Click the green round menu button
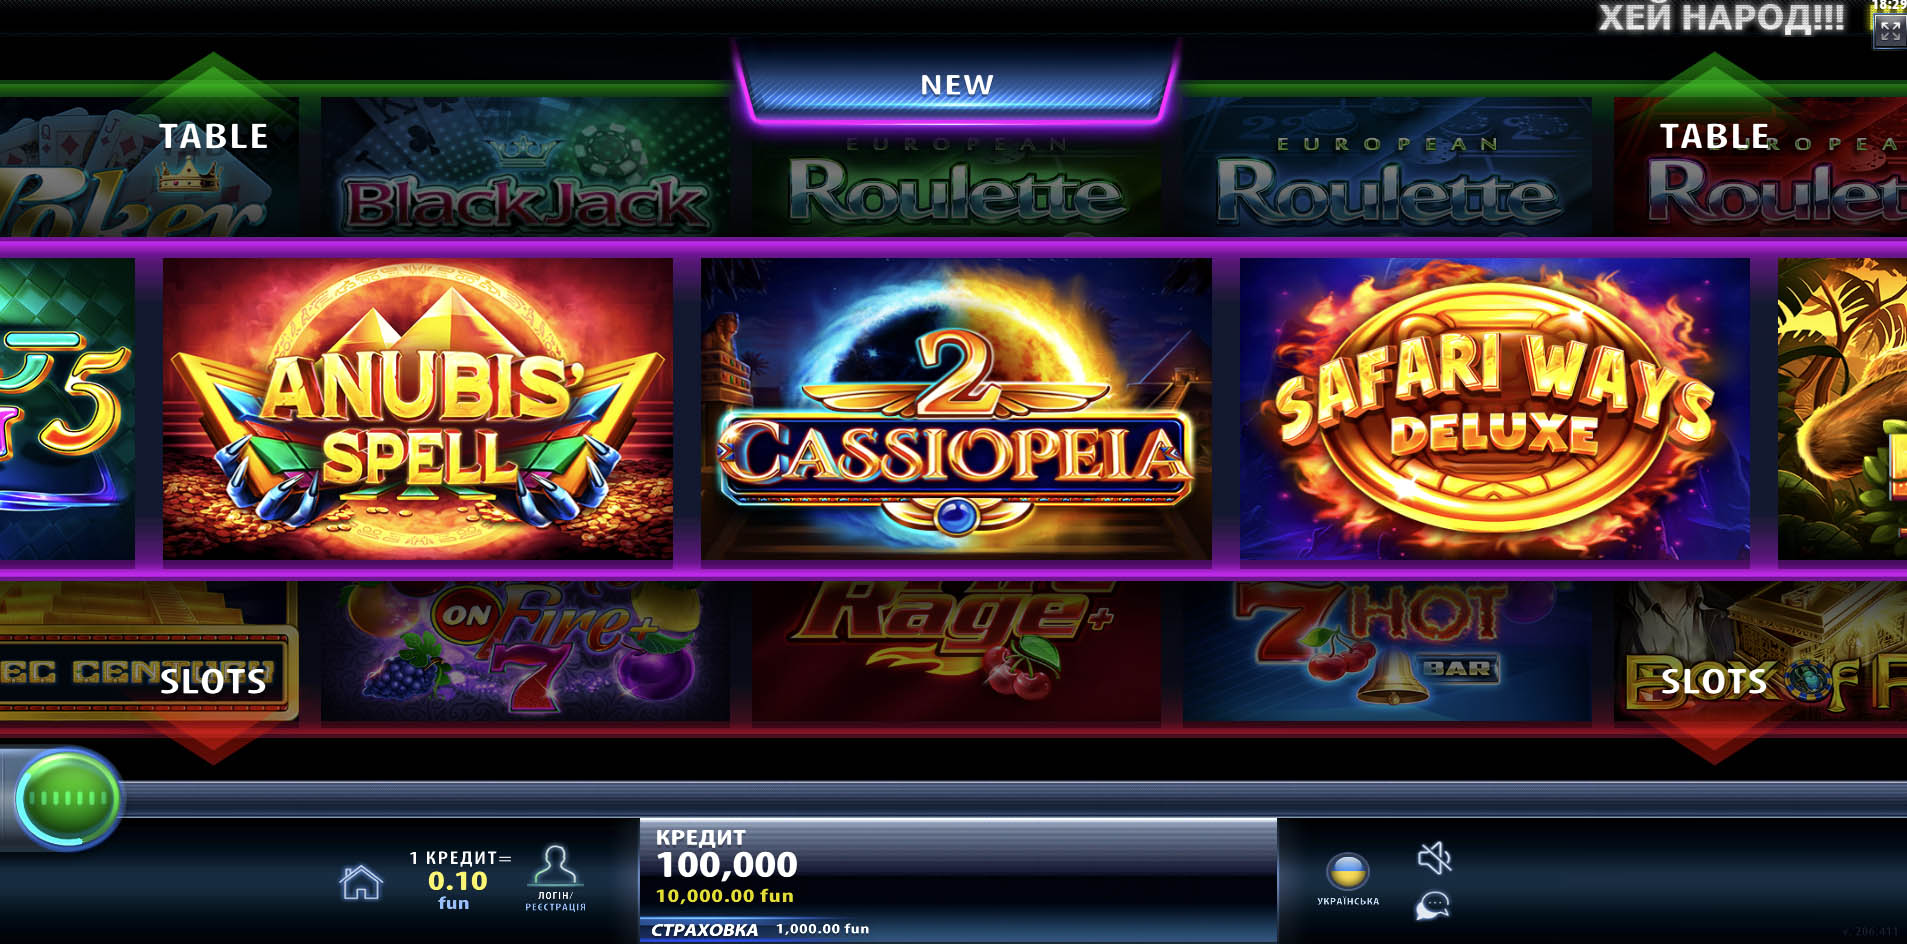The height and width of the screenshot is (944, 1907). (x=68, y=798)
